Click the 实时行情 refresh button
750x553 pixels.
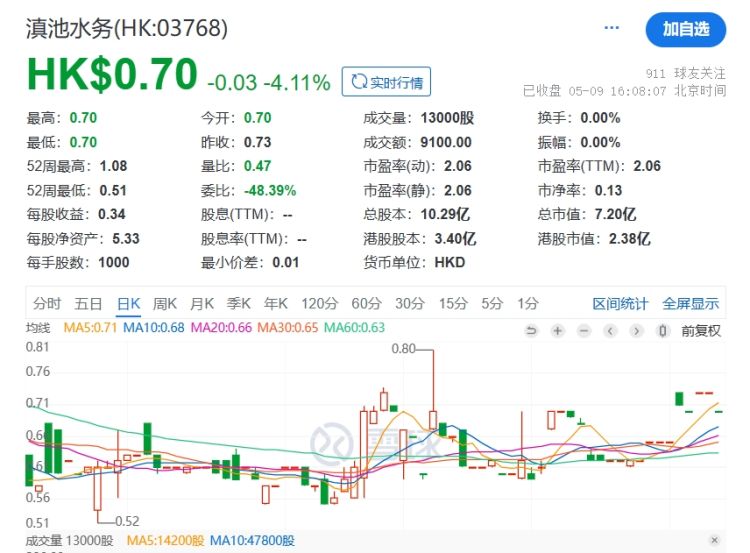pos(386,82)
